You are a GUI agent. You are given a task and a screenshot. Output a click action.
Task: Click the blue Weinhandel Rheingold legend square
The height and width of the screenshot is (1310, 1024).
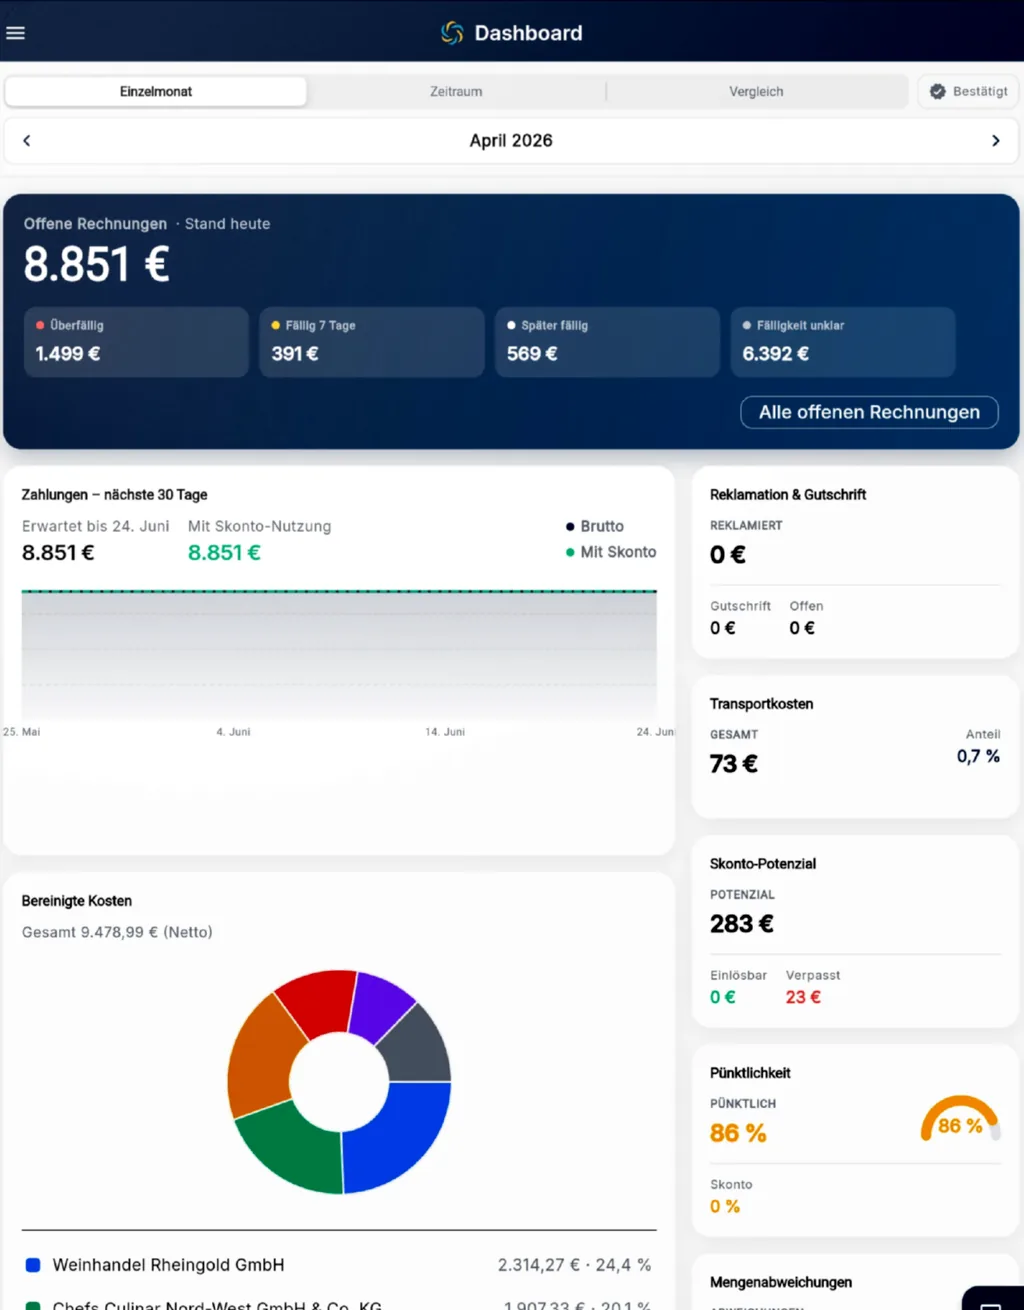pos(33,1265)
